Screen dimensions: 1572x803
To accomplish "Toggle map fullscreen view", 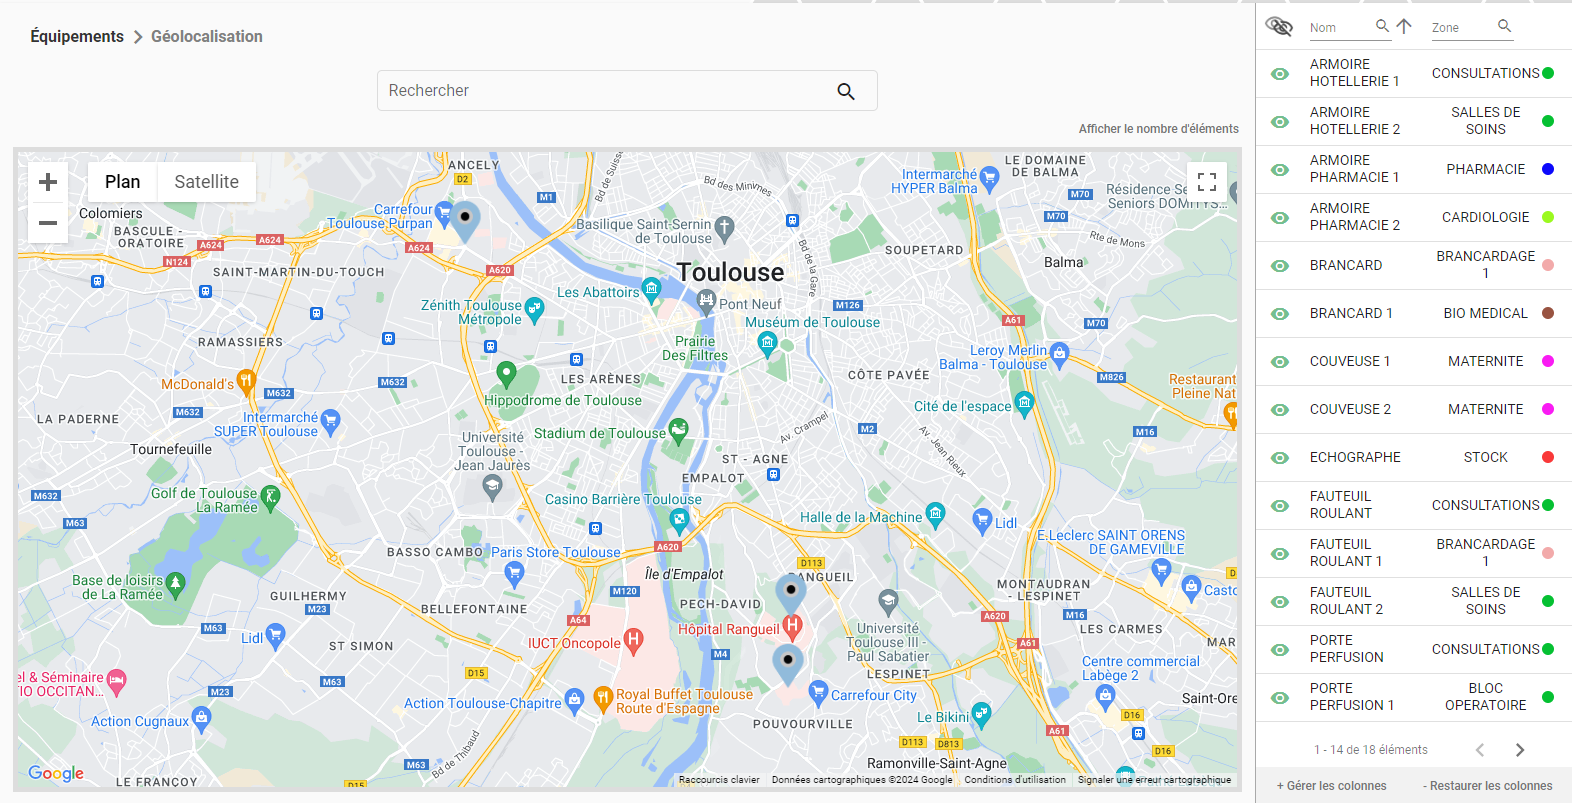I will click(x=1207, y=182).
